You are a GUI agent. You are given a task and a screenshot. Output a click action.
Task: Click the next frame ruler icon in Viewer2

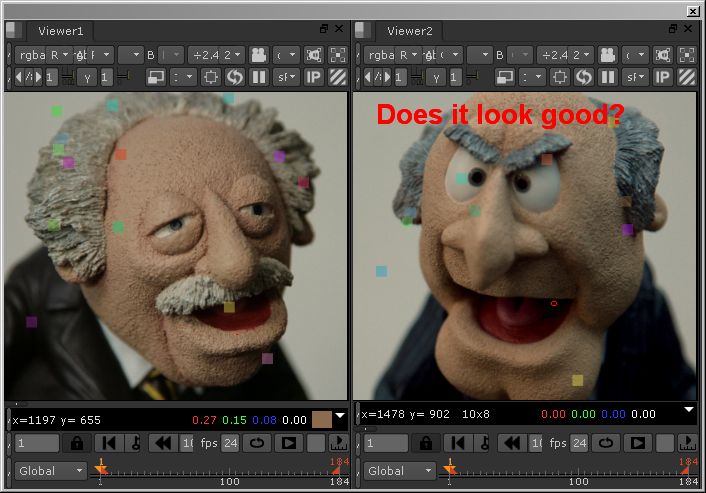pos(688,443)
